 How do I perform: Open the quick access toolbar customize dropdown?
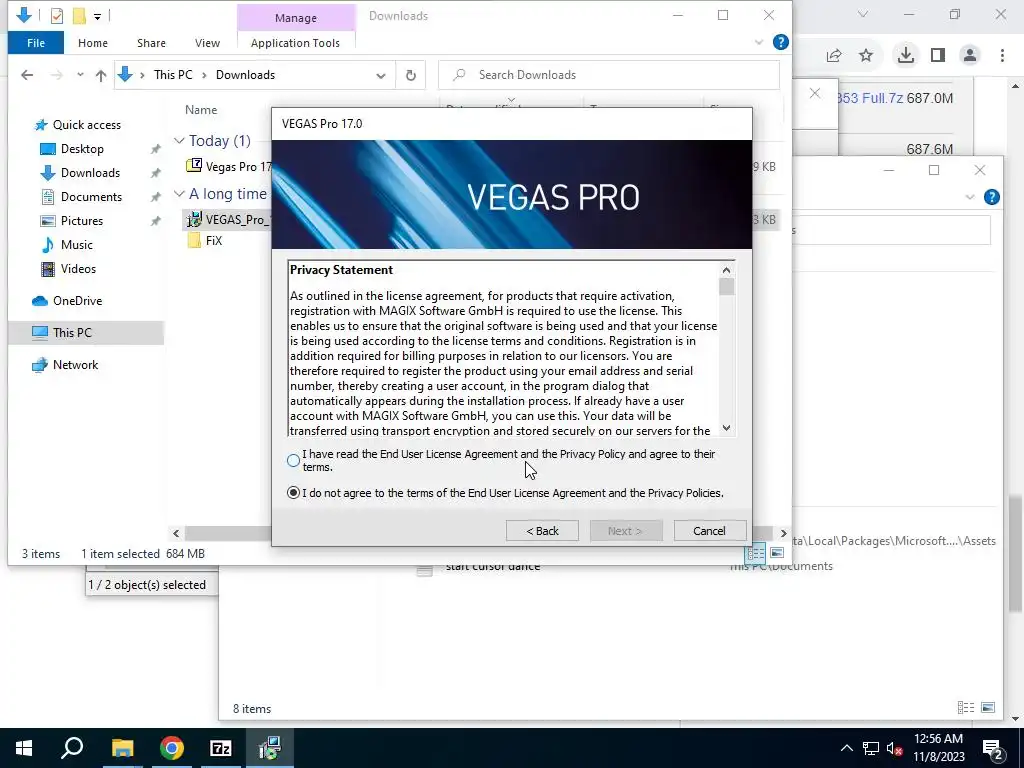tap(97, 16)
